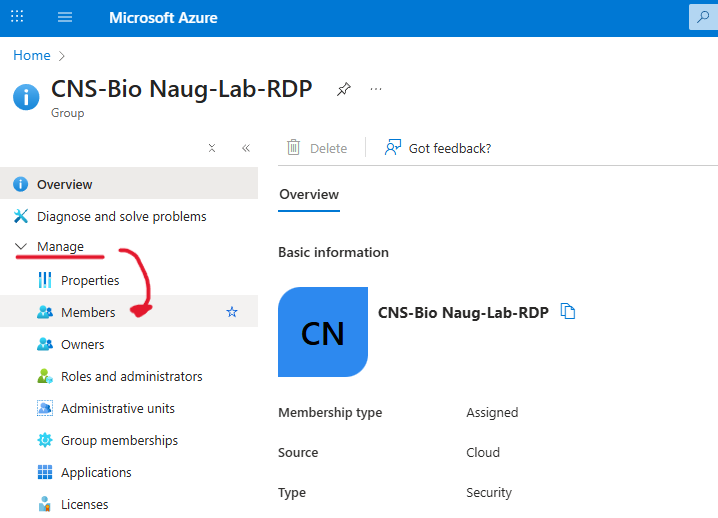Click the Home breadcrumb link
Viewport: 718px width, 518px height.
[x=31, y=56]
